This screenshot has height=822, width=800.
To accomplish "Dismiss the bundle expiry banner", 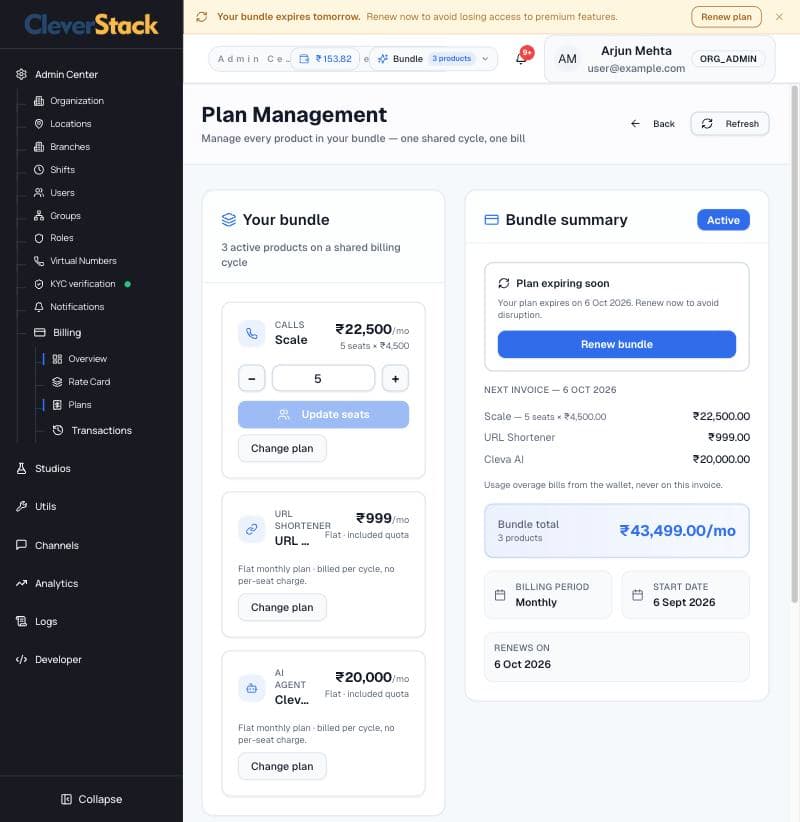I will [779, 17].
